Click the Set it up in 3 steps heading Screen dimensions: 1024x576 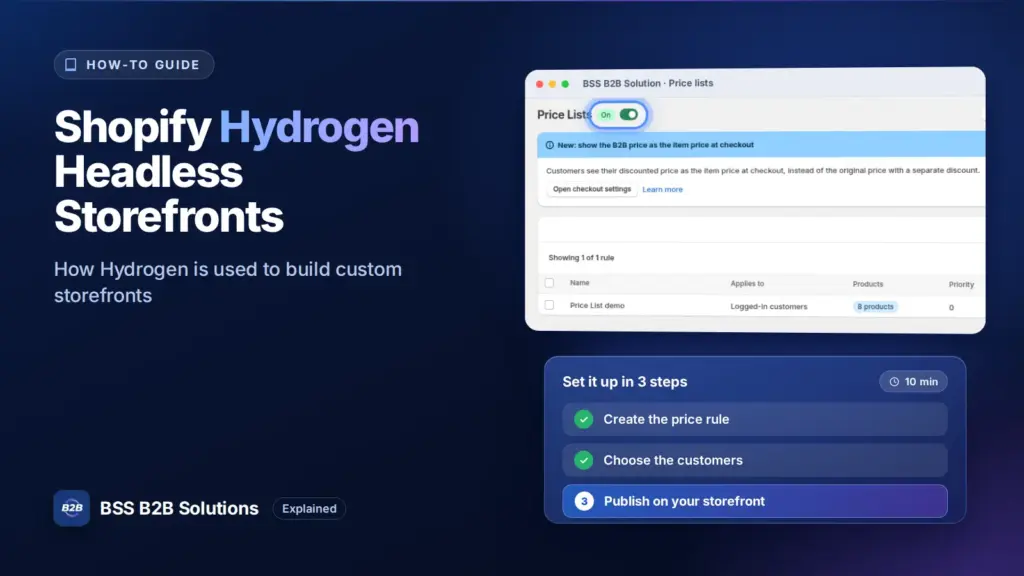click(x=625, y=381)
